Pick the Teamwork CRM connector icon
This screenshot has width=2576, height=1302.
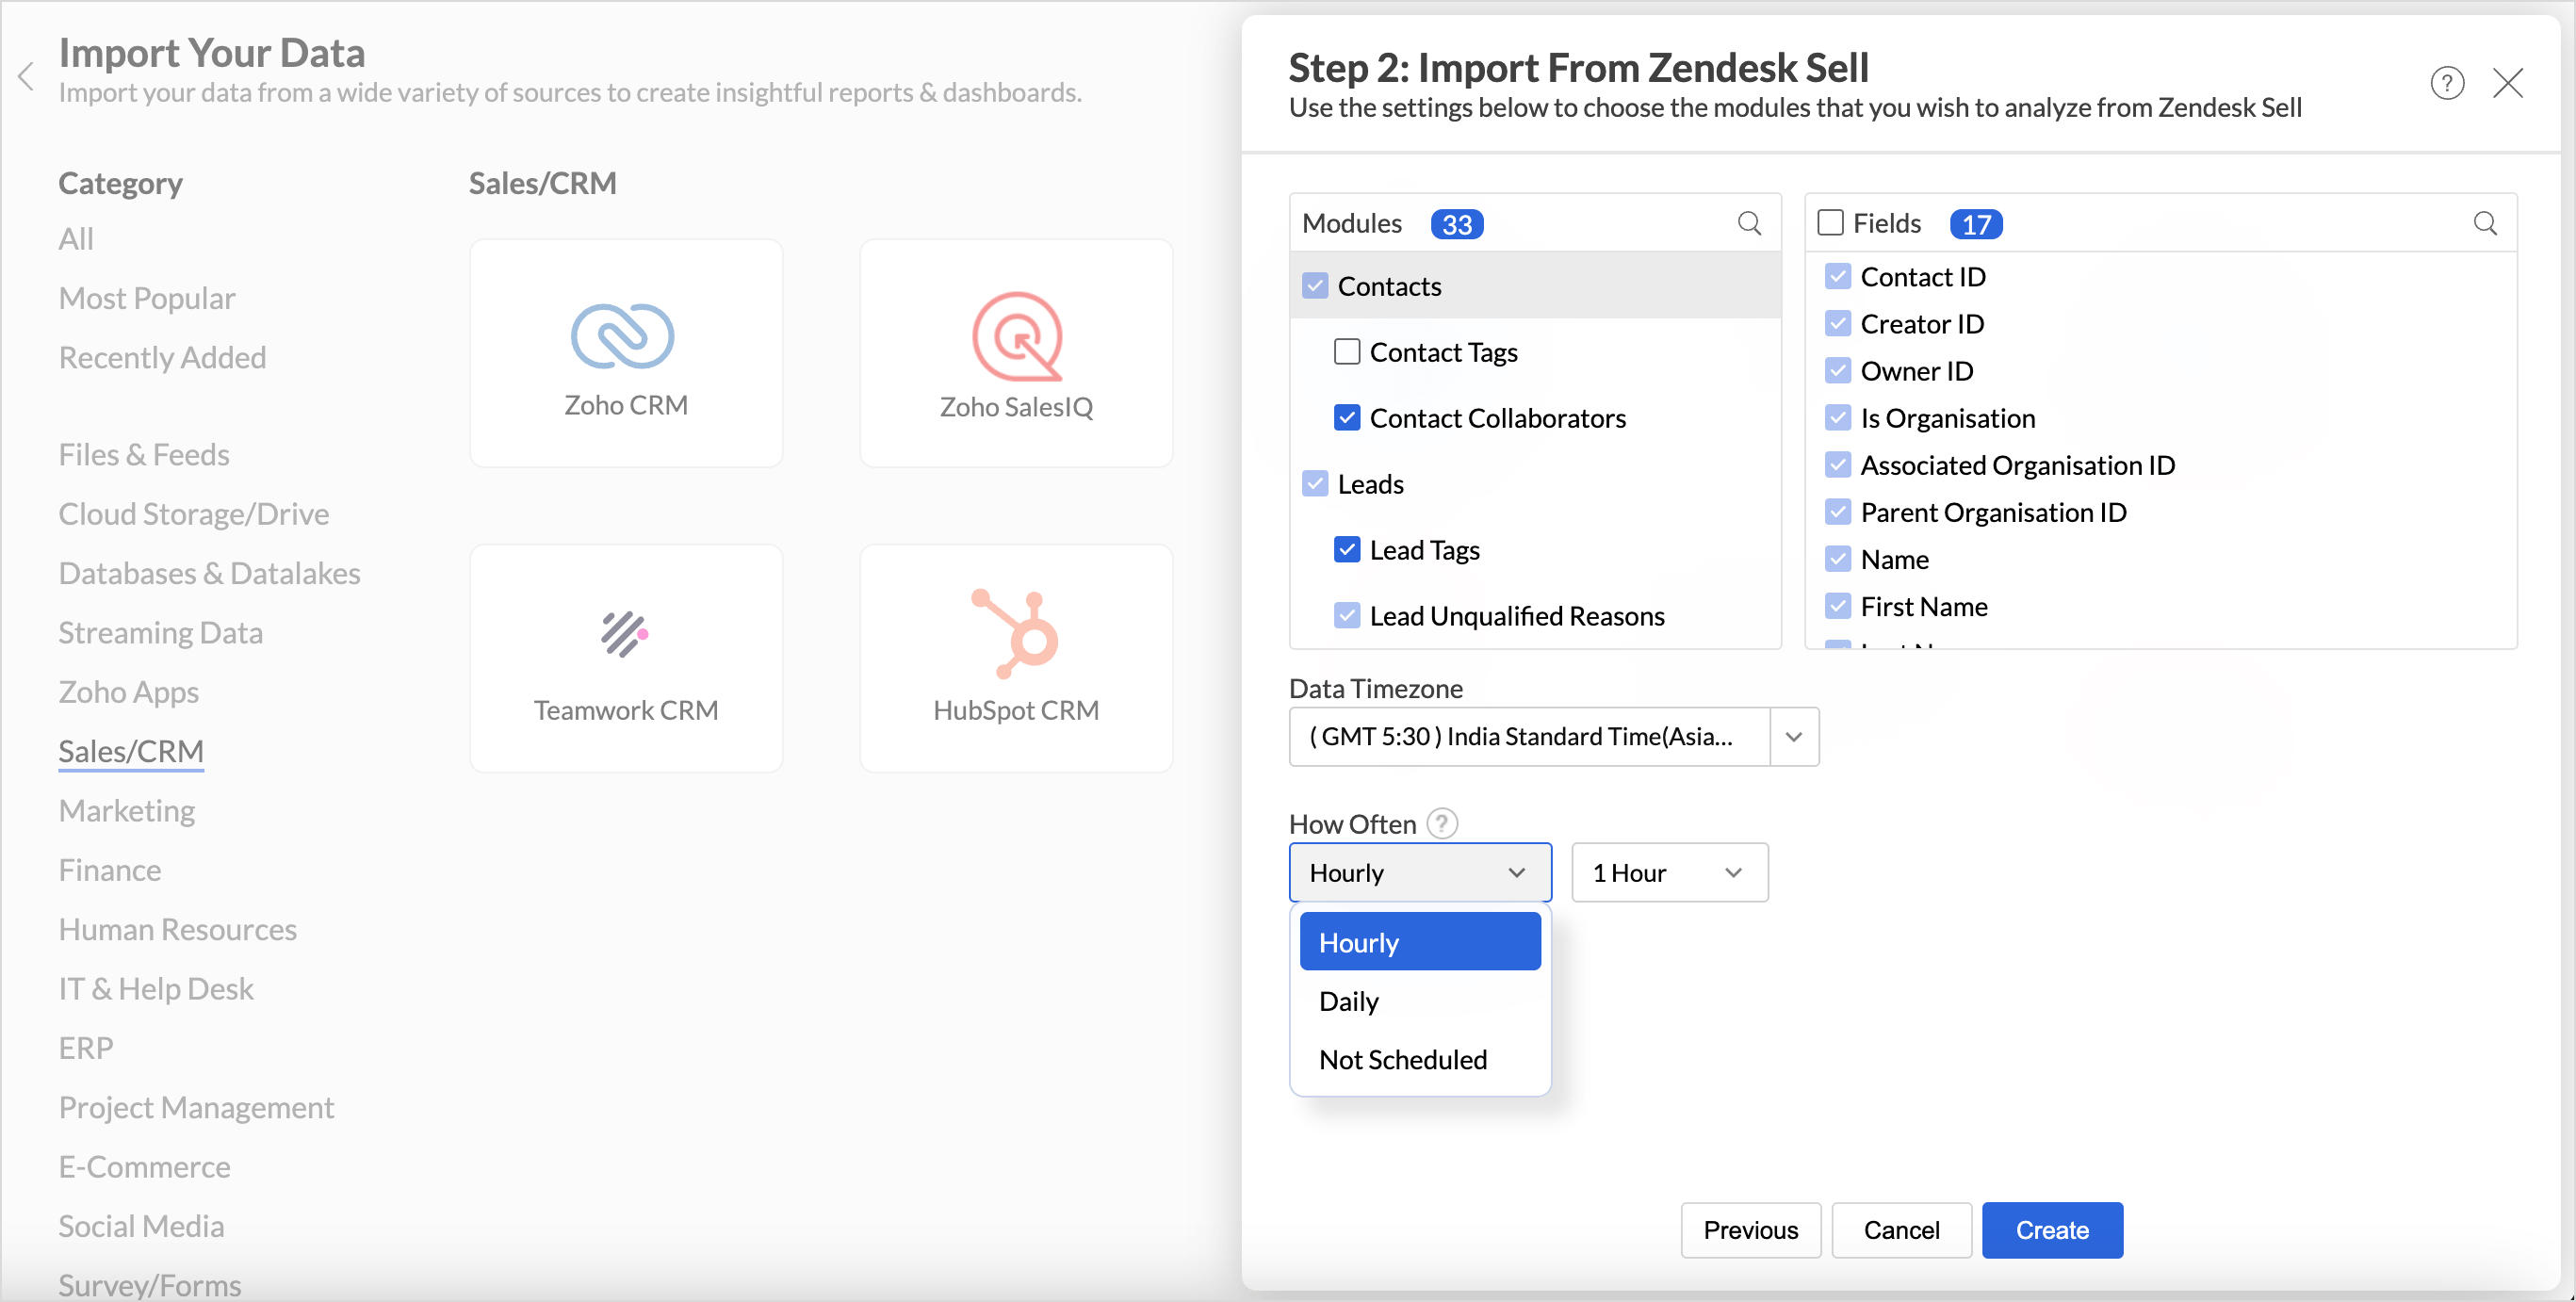tap(625, 634)
